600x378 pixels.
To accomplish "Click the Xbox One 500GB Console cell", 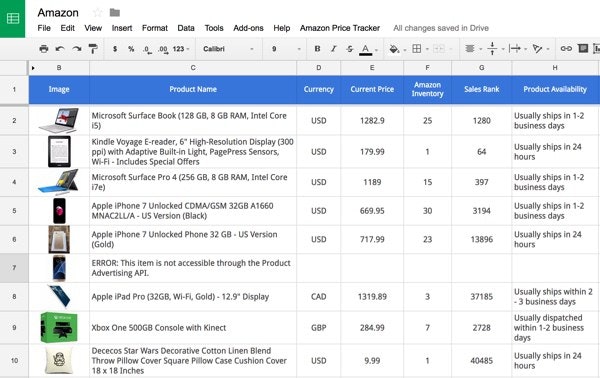I will point(193,327).
